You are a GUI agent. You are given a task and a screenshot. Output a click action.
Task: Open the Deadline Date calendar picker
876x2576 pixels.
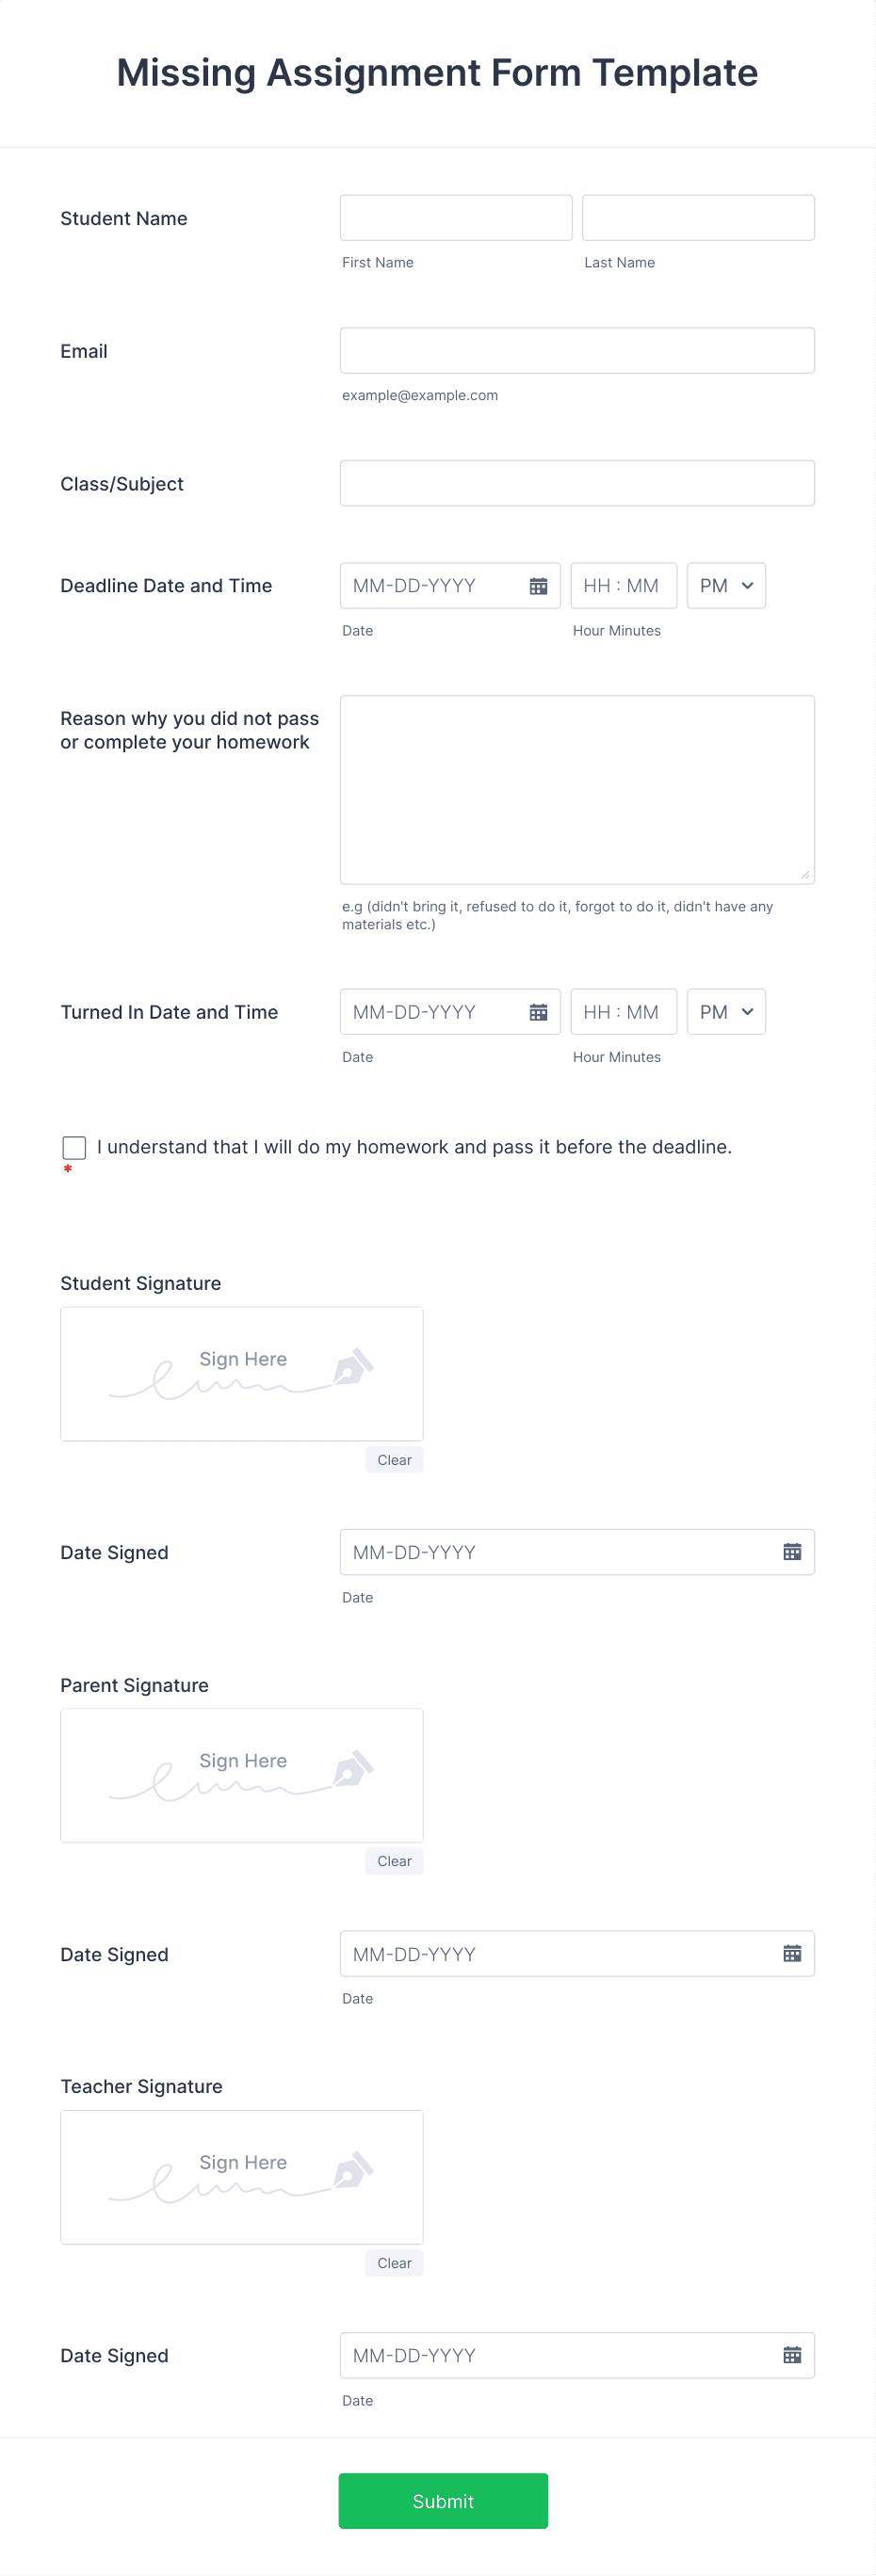538,585
